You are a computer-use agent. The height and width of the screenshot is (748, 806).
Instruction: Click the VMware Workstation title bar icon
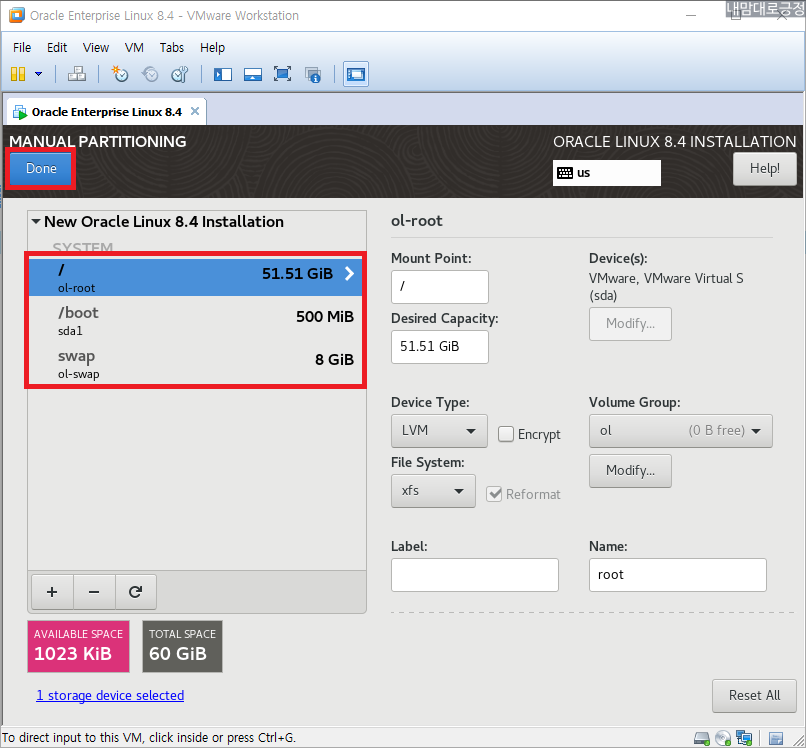pyautogui.click(x=16, y=15)
